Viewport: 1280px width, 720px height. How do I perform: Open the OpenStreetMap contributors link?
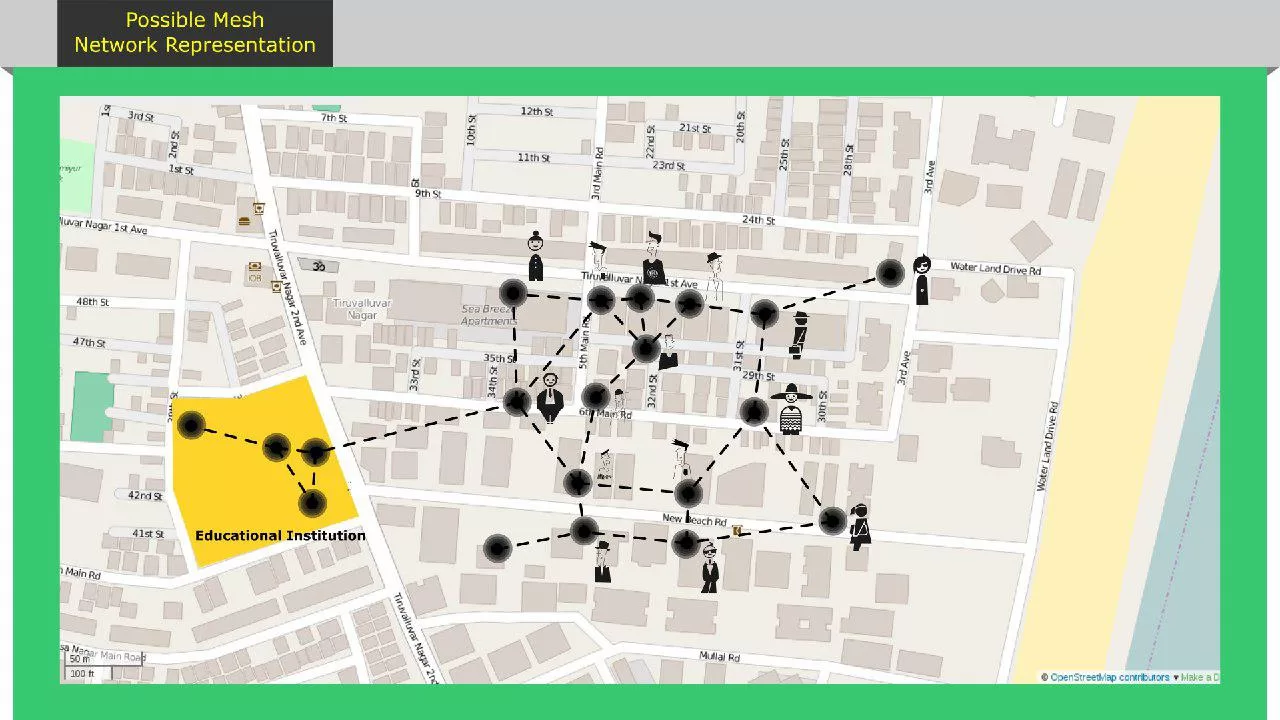click(x=1109, y=677)
